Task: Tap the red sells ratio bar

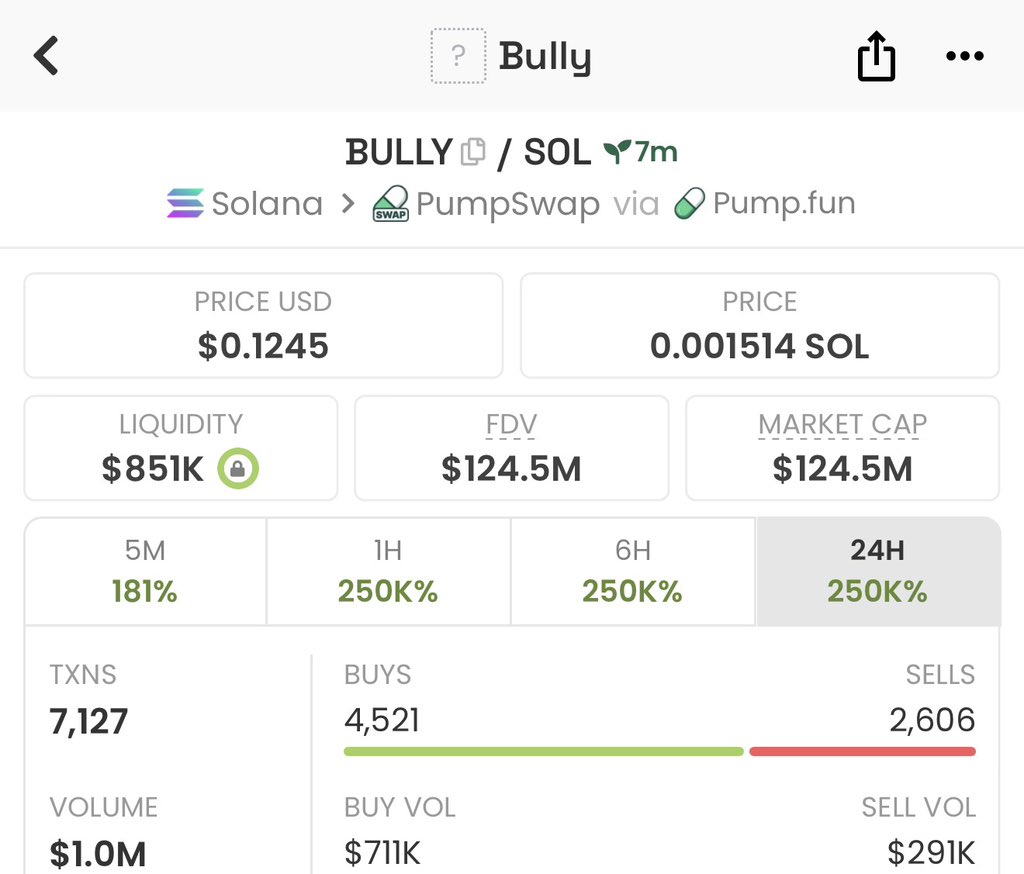Action: tap(863, 752)
